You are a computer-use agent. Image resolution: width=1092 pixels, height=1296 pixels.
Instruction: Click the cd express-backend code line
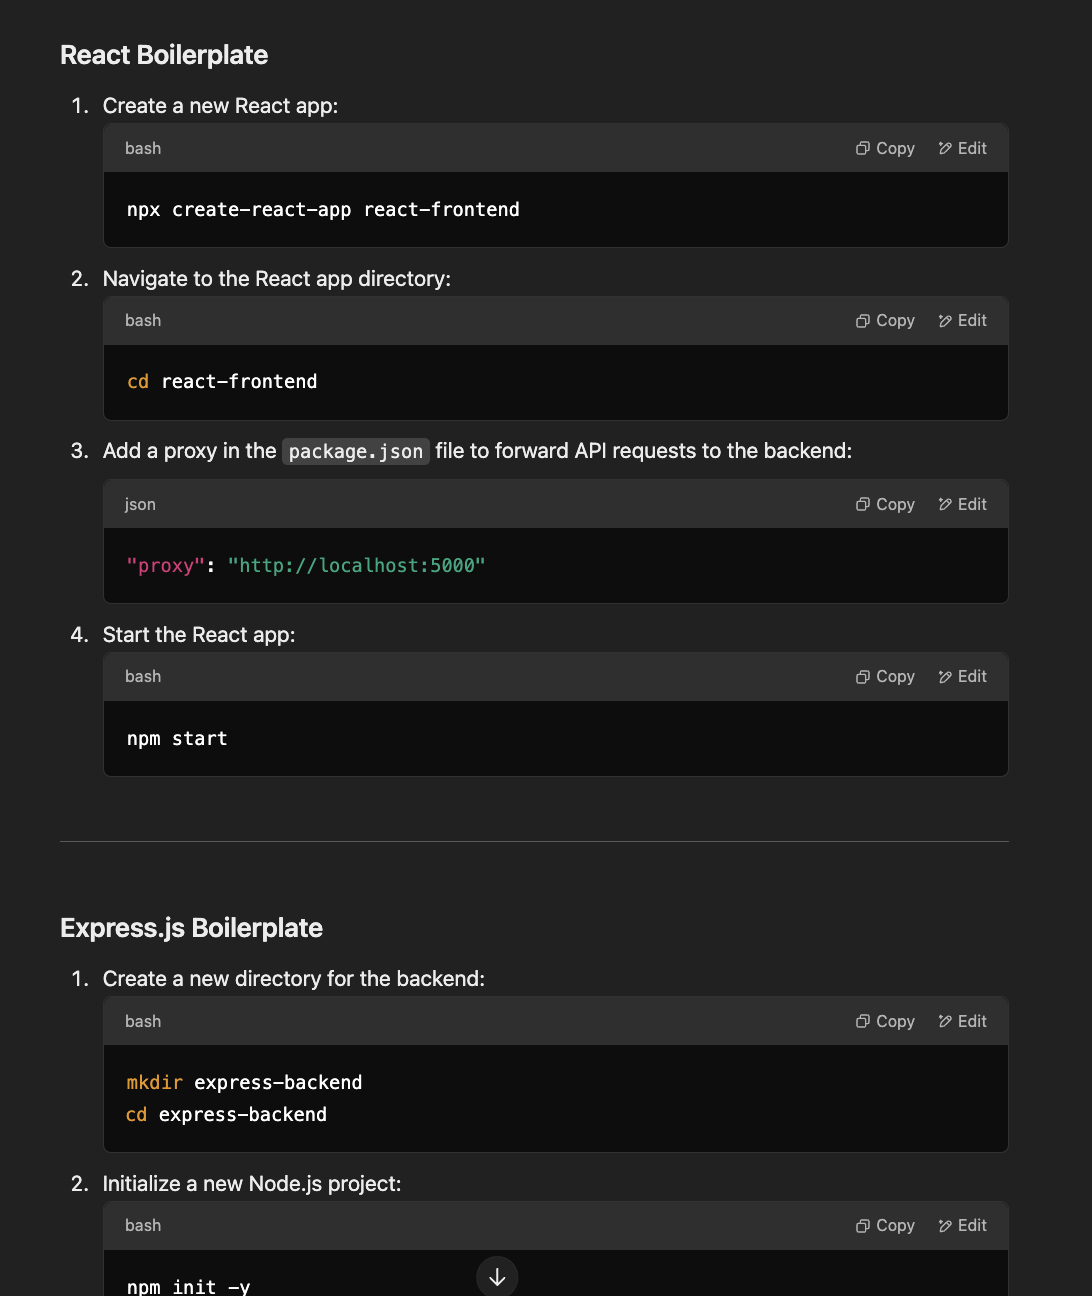coord(226,1115)
